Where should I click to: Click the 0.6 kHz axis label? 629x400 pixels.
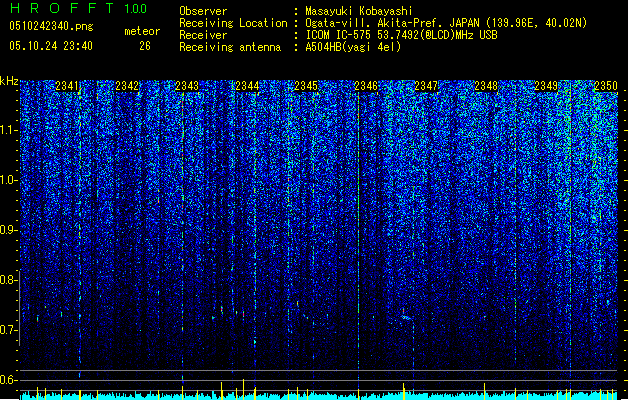[8, 380]
